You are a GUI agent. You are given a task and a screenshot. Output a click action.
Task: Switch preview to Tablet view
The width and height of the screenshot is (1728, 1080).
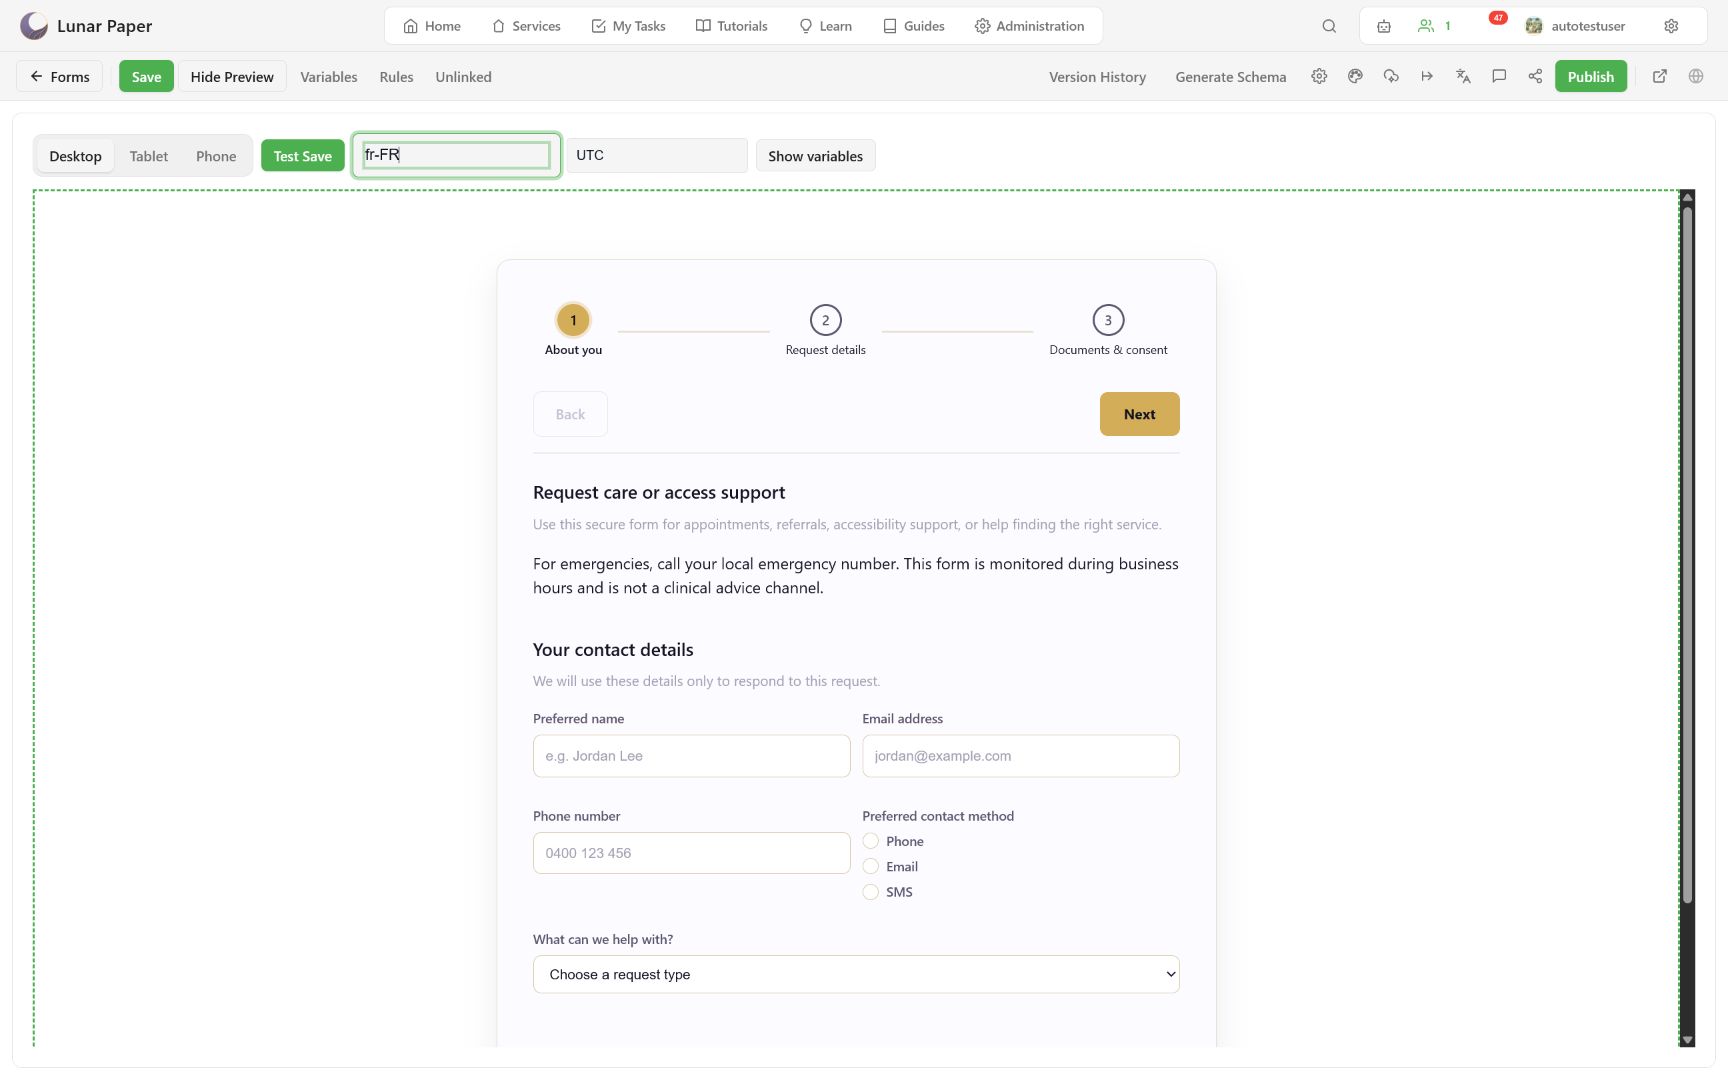click(149, 156)
